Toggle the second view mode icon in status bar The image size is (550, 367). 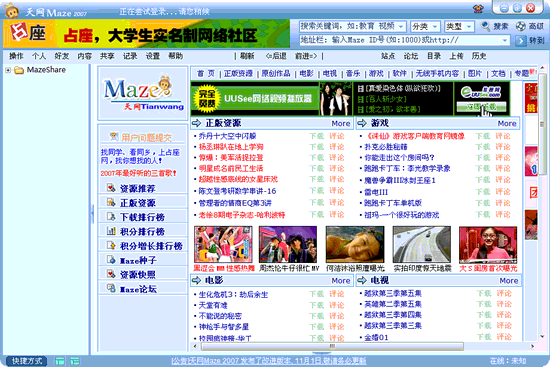(75, 361)
